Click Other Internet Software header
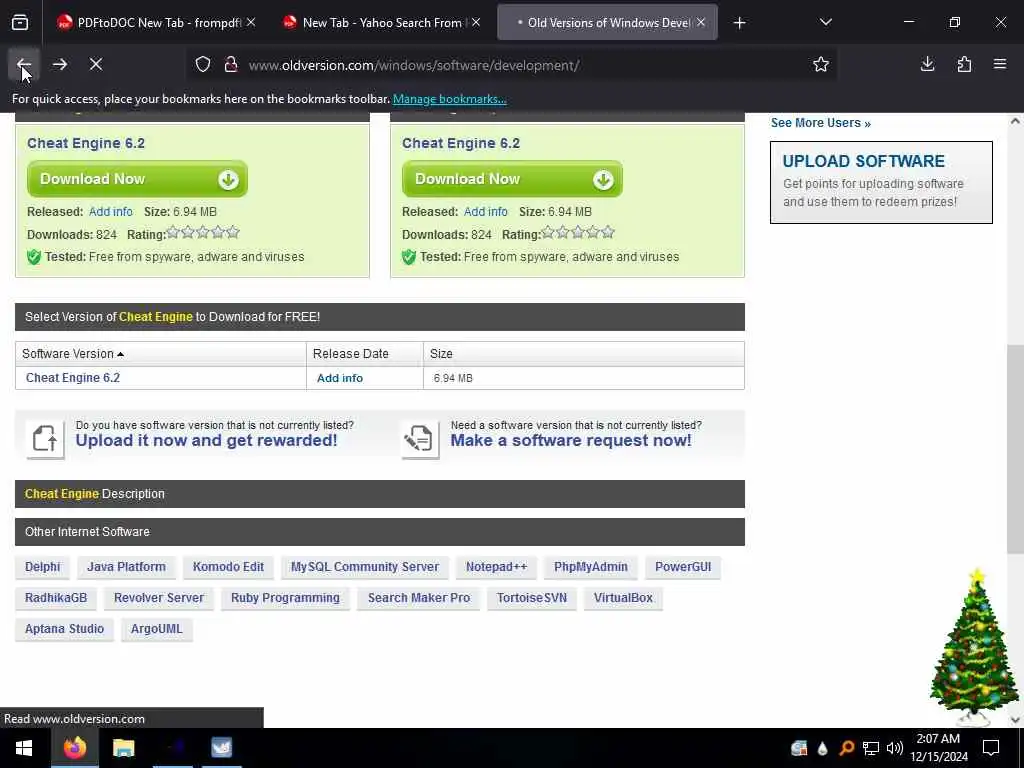The width and height of the screenshot is (1024, 768). [379, 532]
